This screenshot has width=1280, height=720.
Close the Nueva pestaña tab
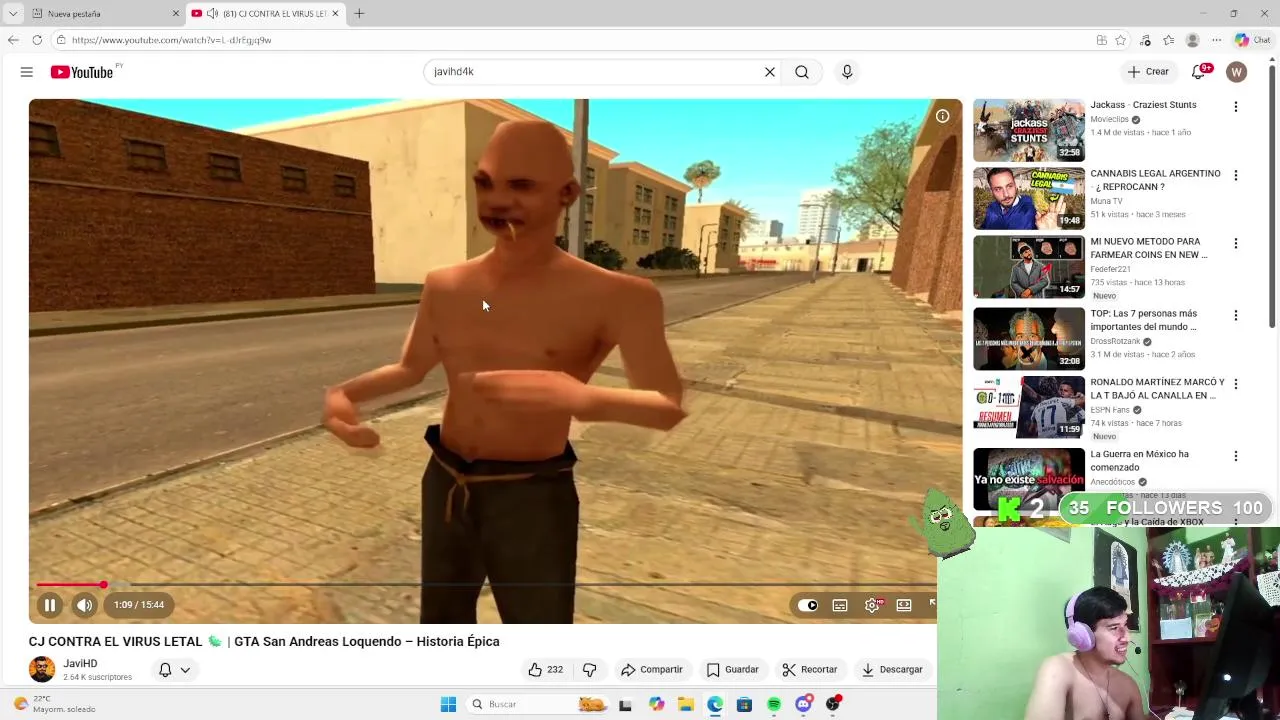click(176, 13)
